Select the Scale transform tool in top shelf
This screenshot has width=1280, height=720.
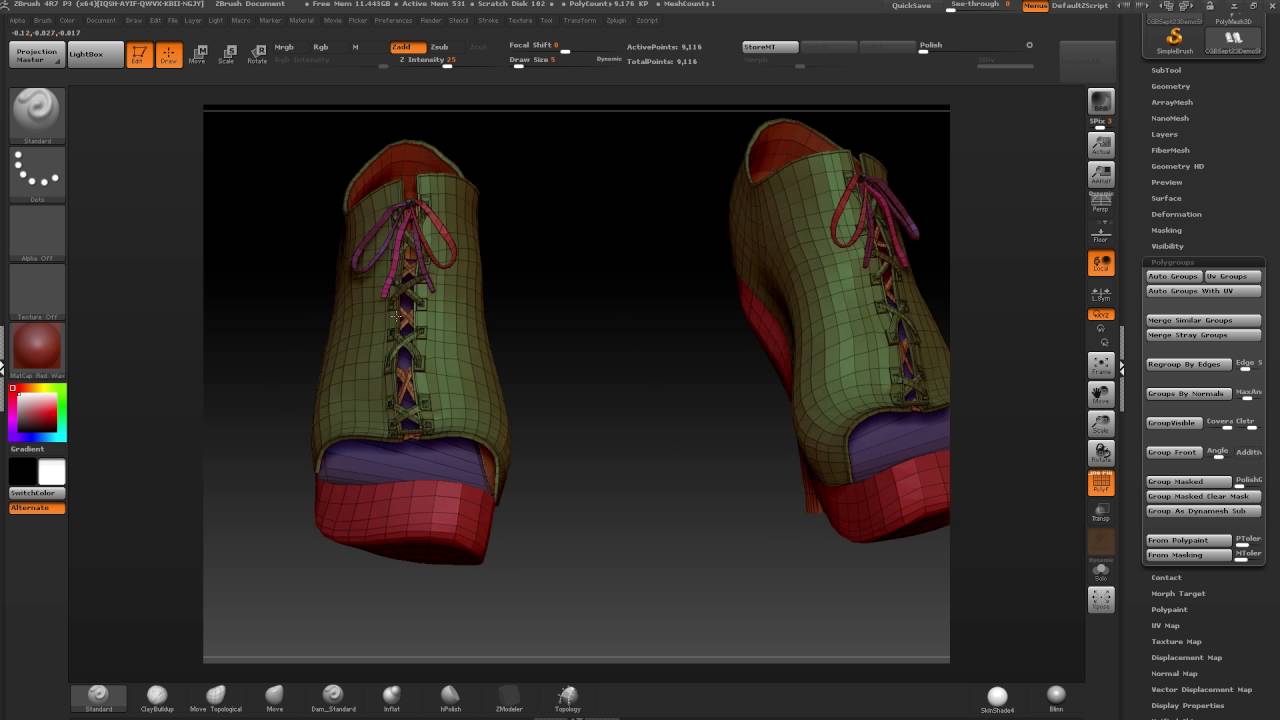click(227, 54)
